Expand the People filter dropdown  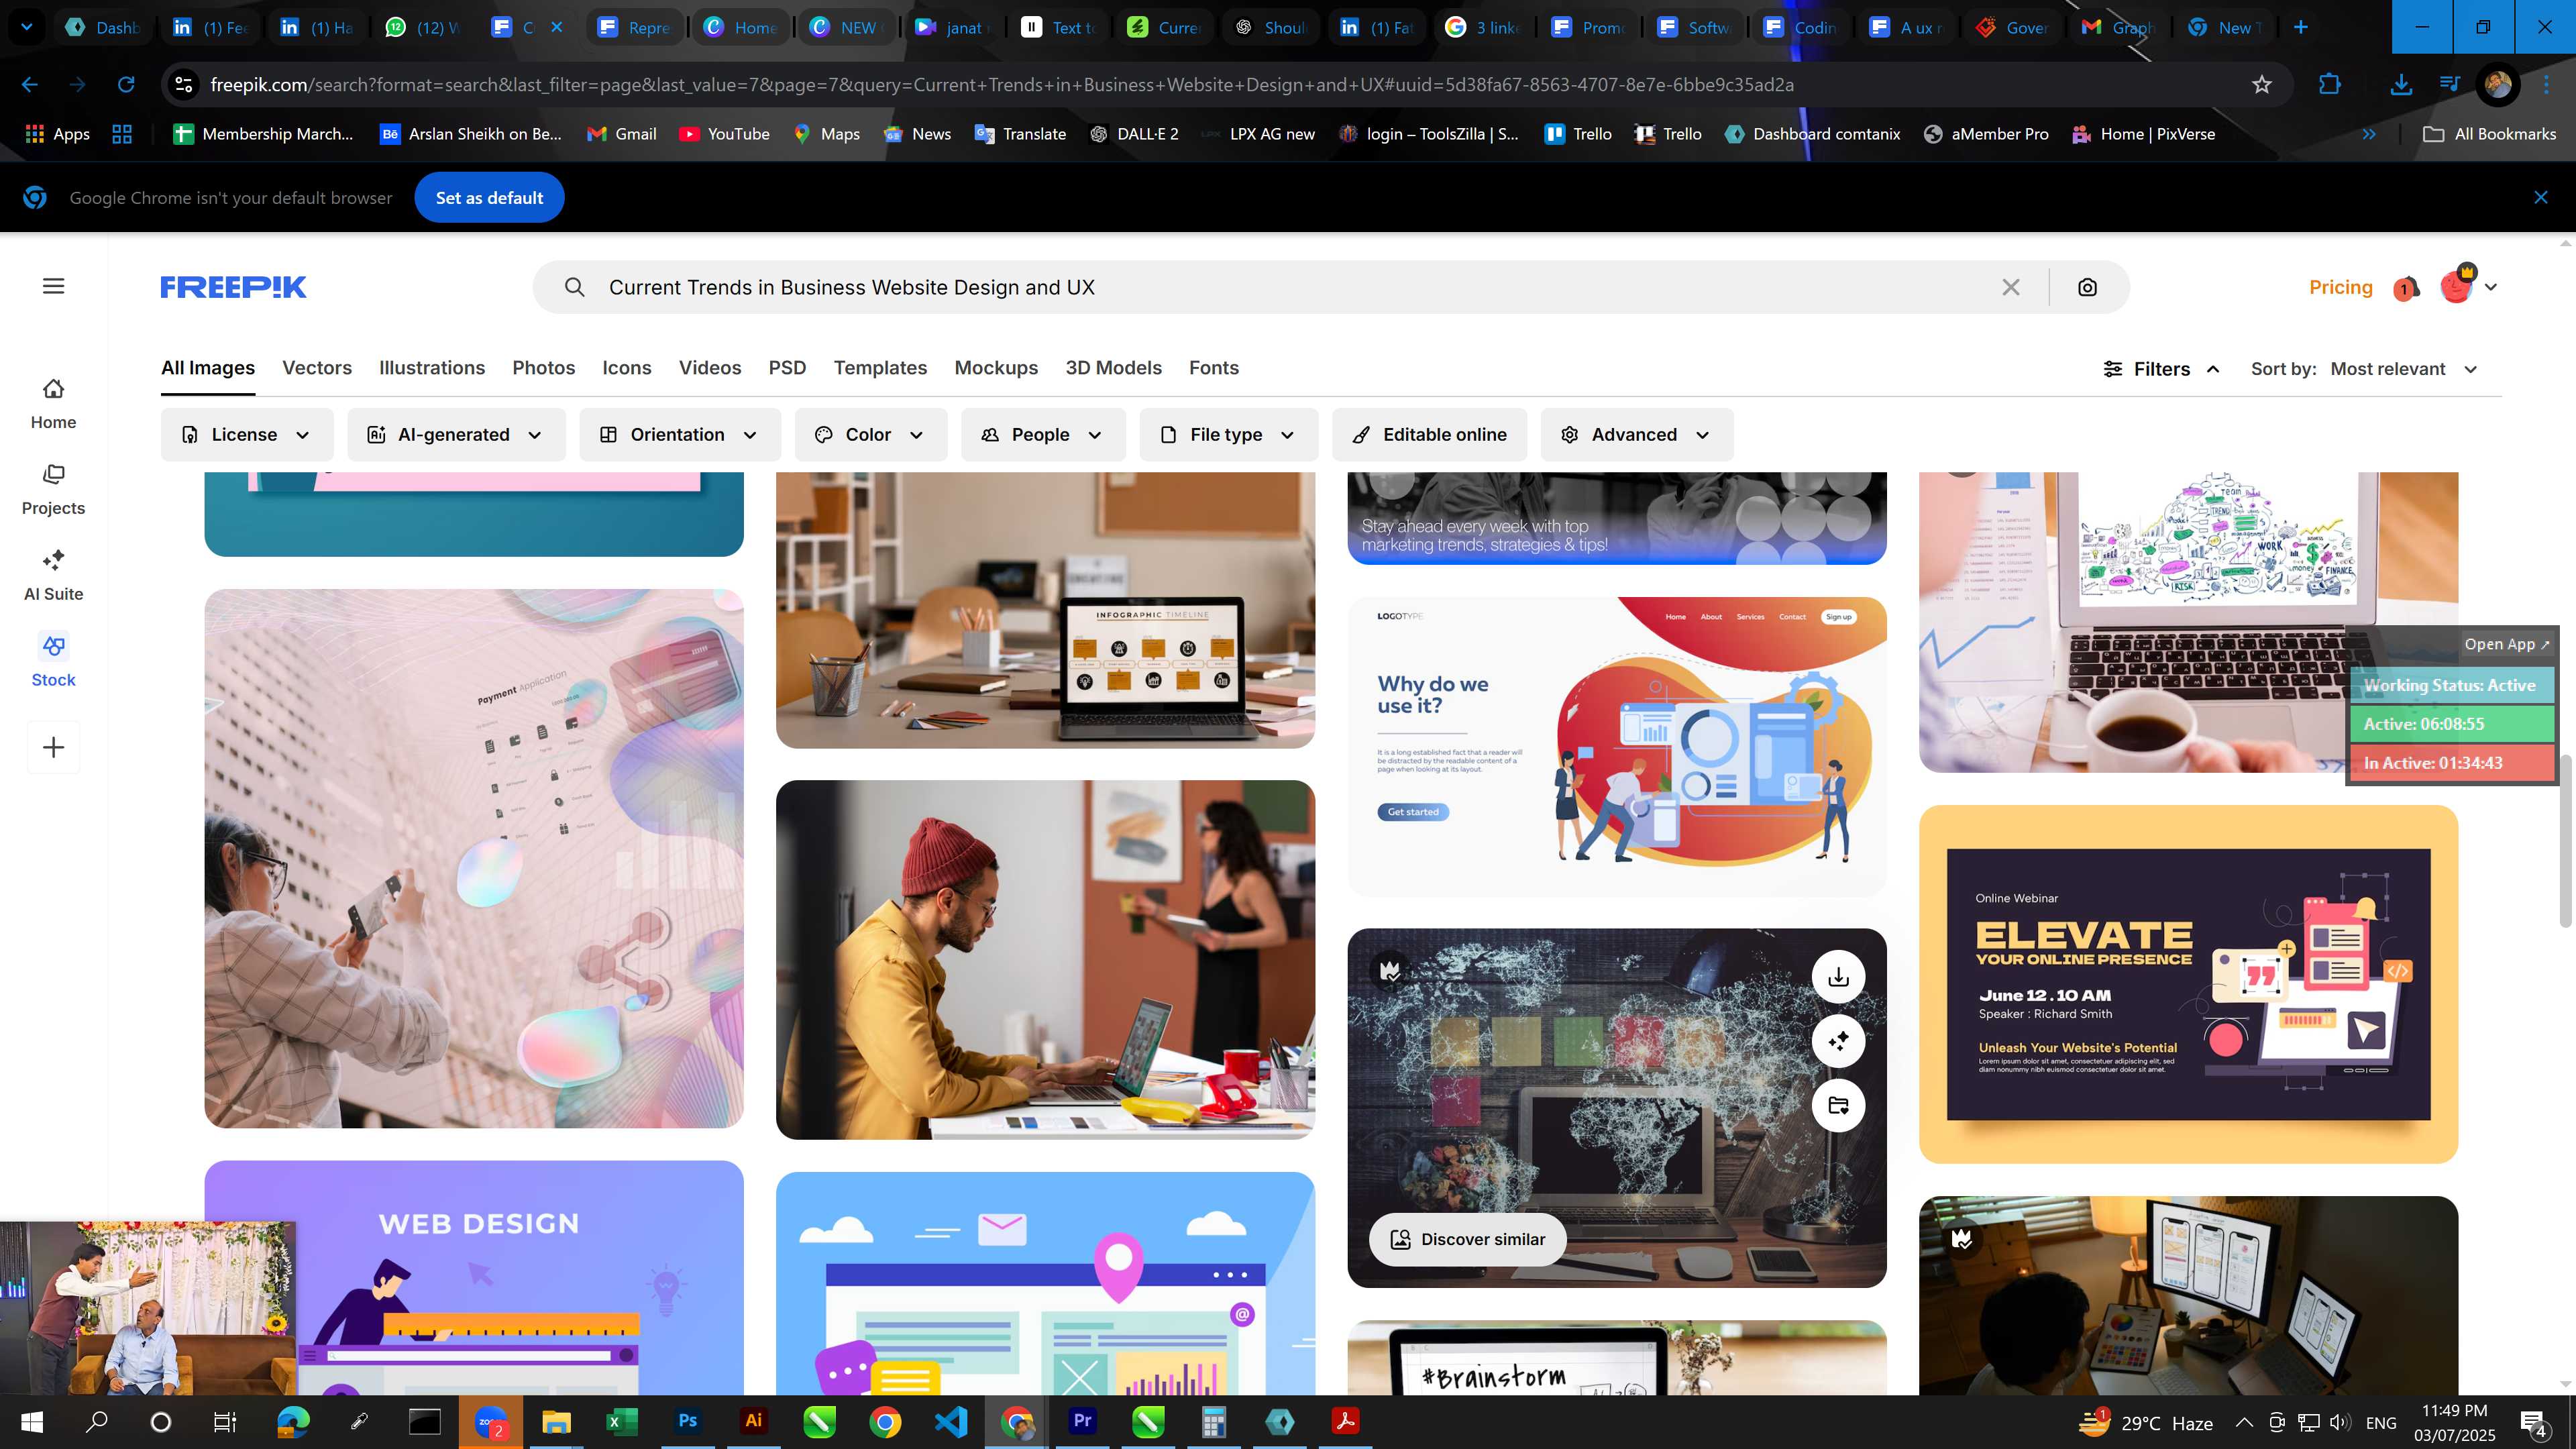pyautogui.click(x=1043, y=434)
